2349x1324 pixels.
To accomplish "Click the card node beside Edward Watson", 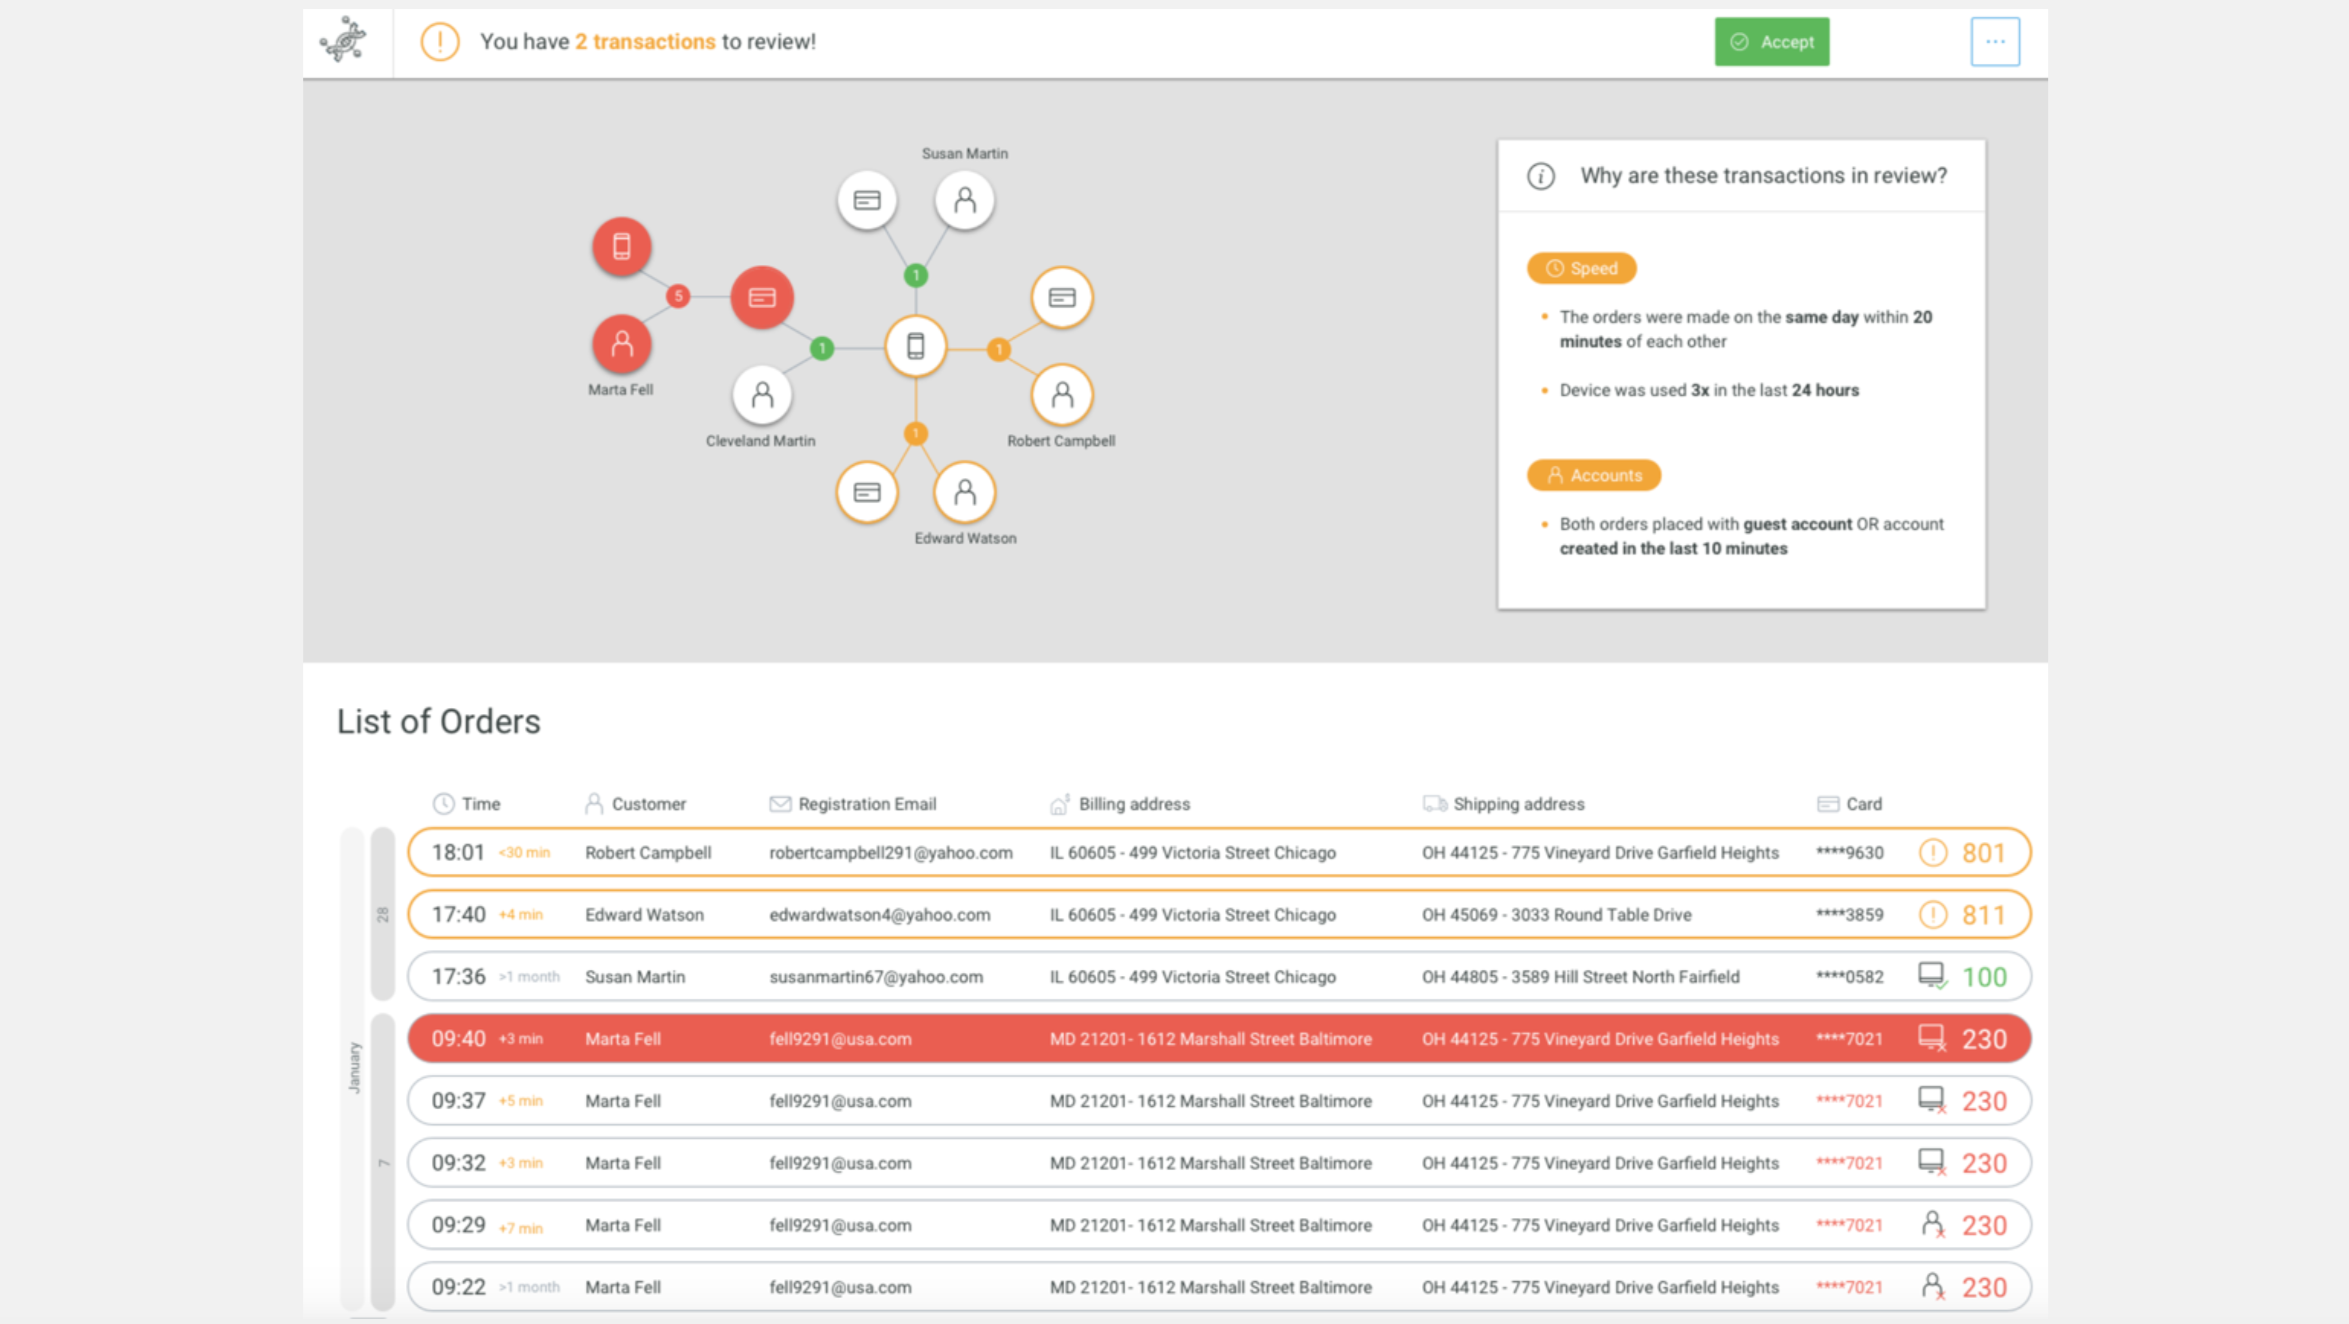I will coord(867,492).
